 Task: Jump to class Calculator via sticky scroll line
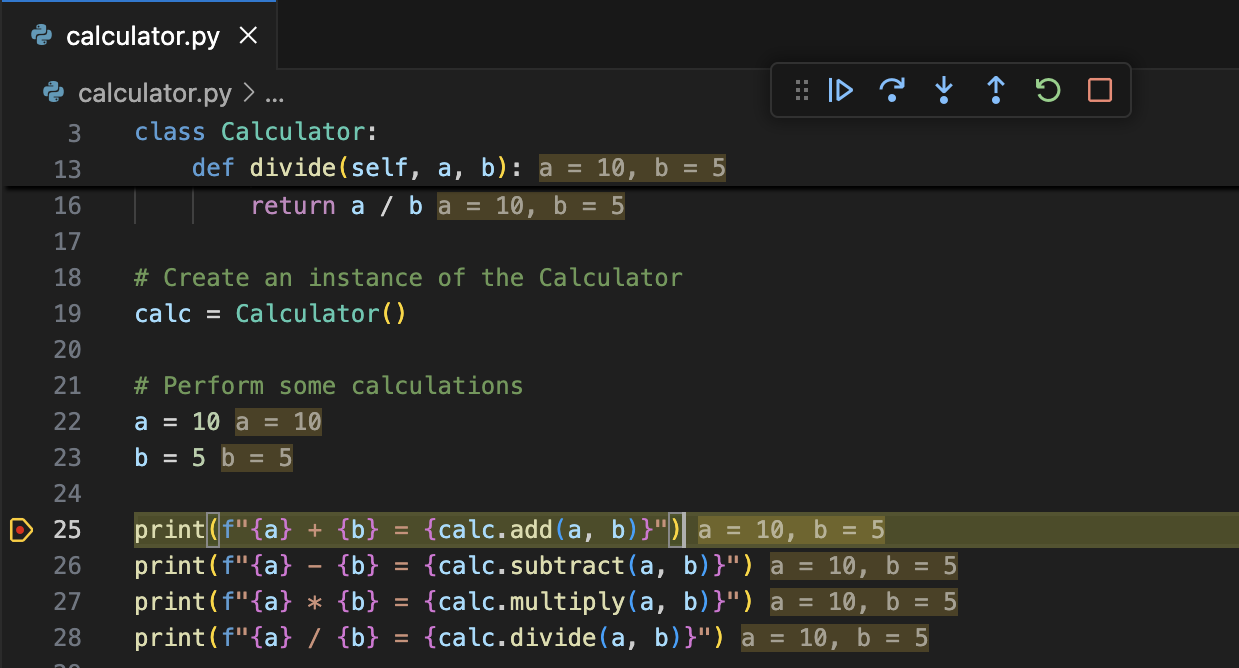point(250,131)
